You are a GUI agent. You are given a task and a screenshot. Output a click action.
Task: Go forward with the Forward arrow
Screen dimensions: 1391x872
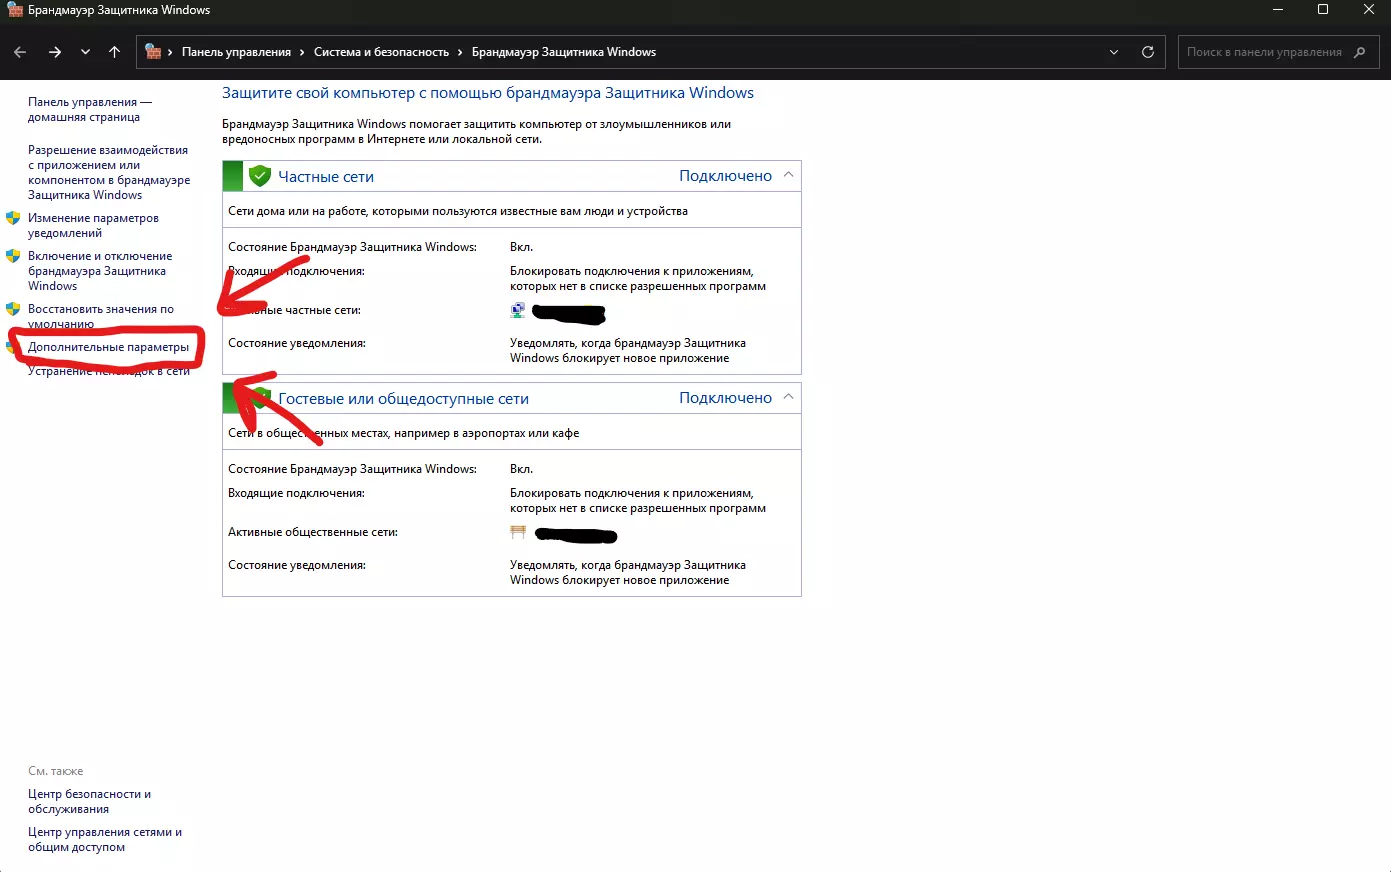coord(55,52)
